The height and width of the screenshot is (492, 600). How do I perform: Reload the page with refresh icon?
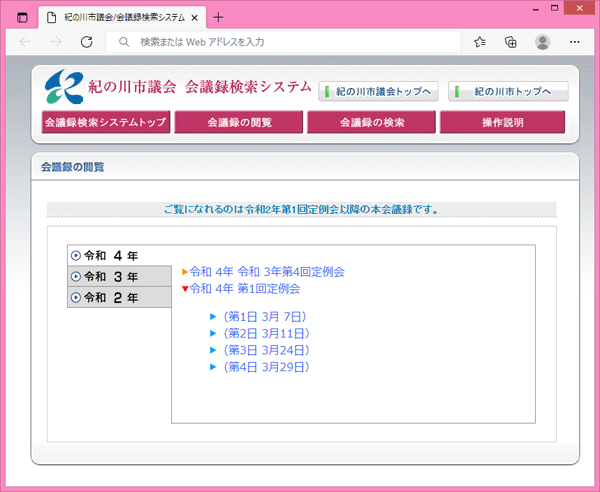[x=87, y=42]
